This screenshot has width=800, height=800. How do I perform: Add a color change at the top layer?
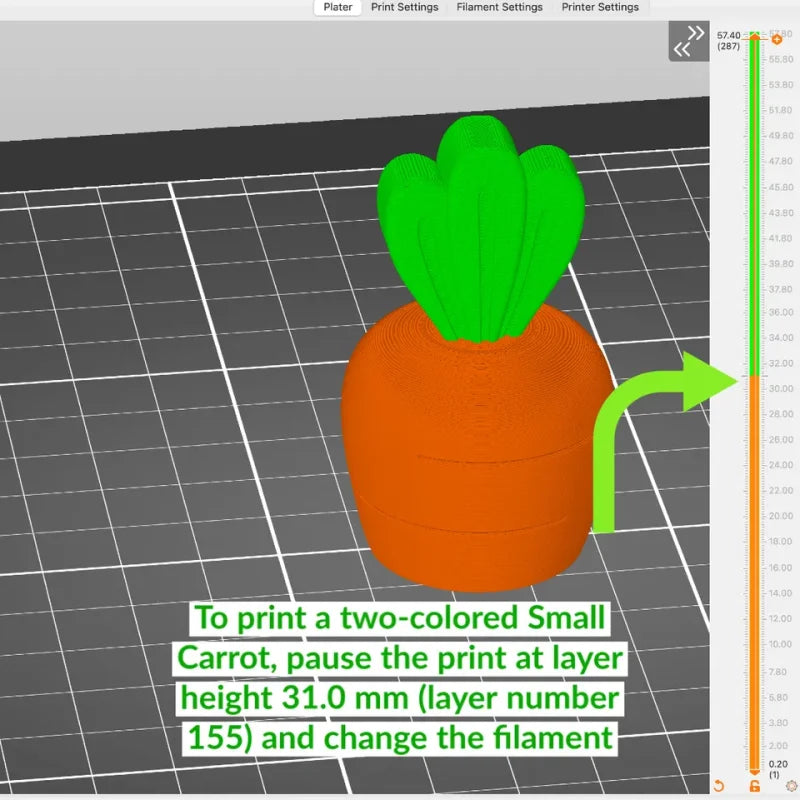777,40
